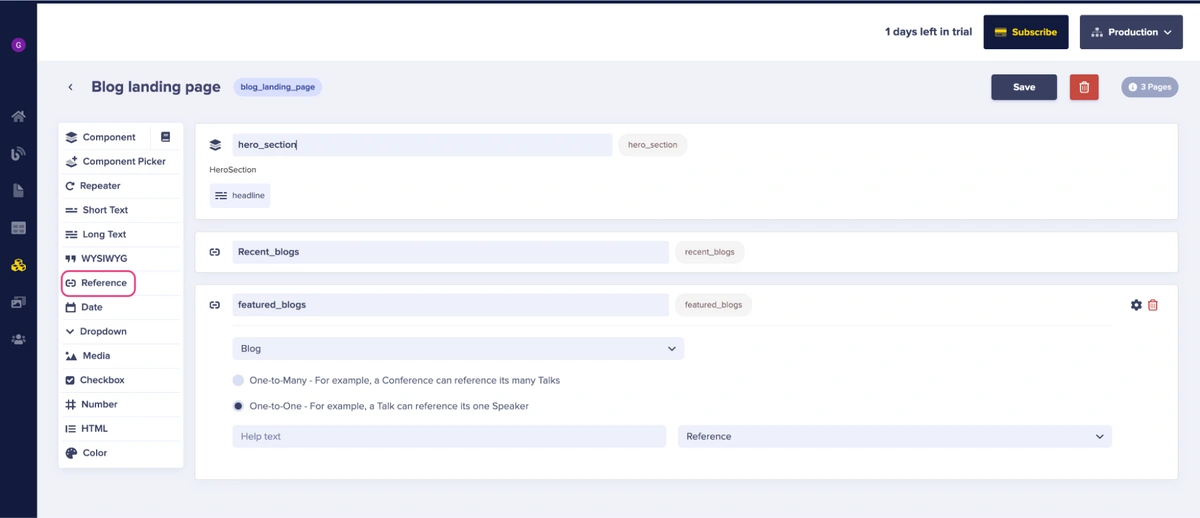Expand the Reference field type dropdown
Screen dimensions: 1200x518
[x=894, y=436]
